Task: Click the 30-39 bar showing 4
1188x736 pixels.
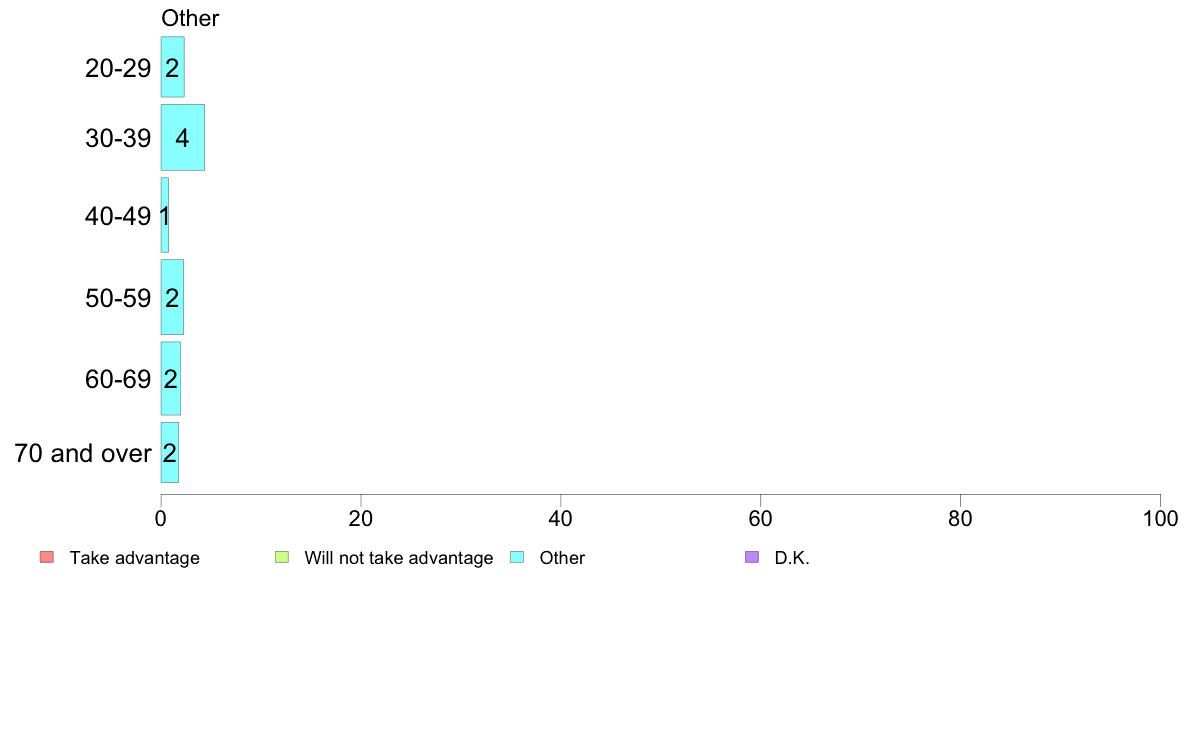Action: [x=183, y=137]
